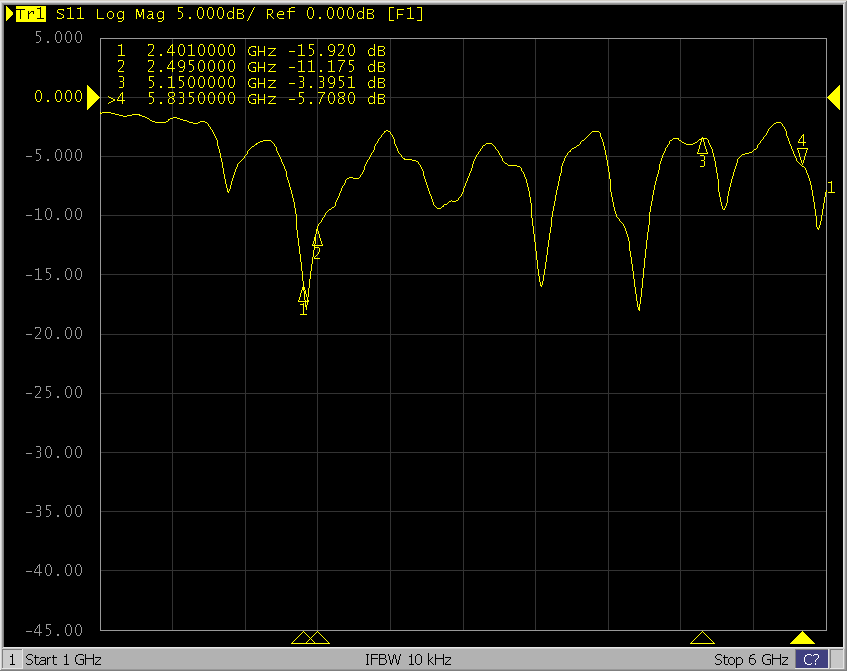Select active marker 4 triangle on trace

tap(802, 155)
